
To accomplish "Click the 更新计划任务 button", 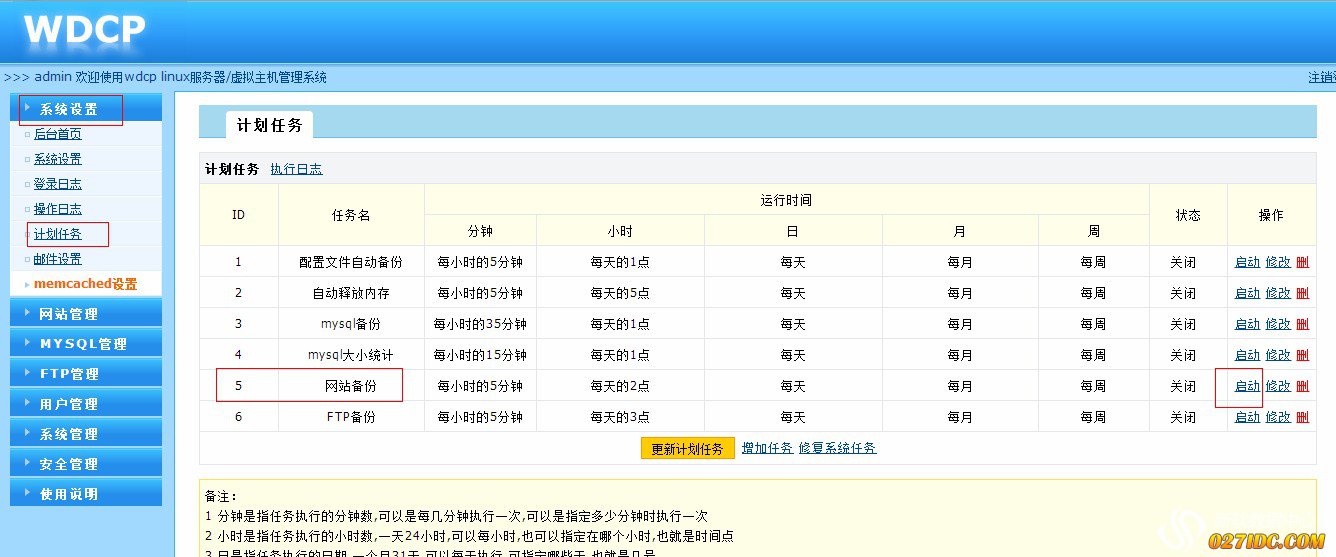I will [x=688, y=449].
